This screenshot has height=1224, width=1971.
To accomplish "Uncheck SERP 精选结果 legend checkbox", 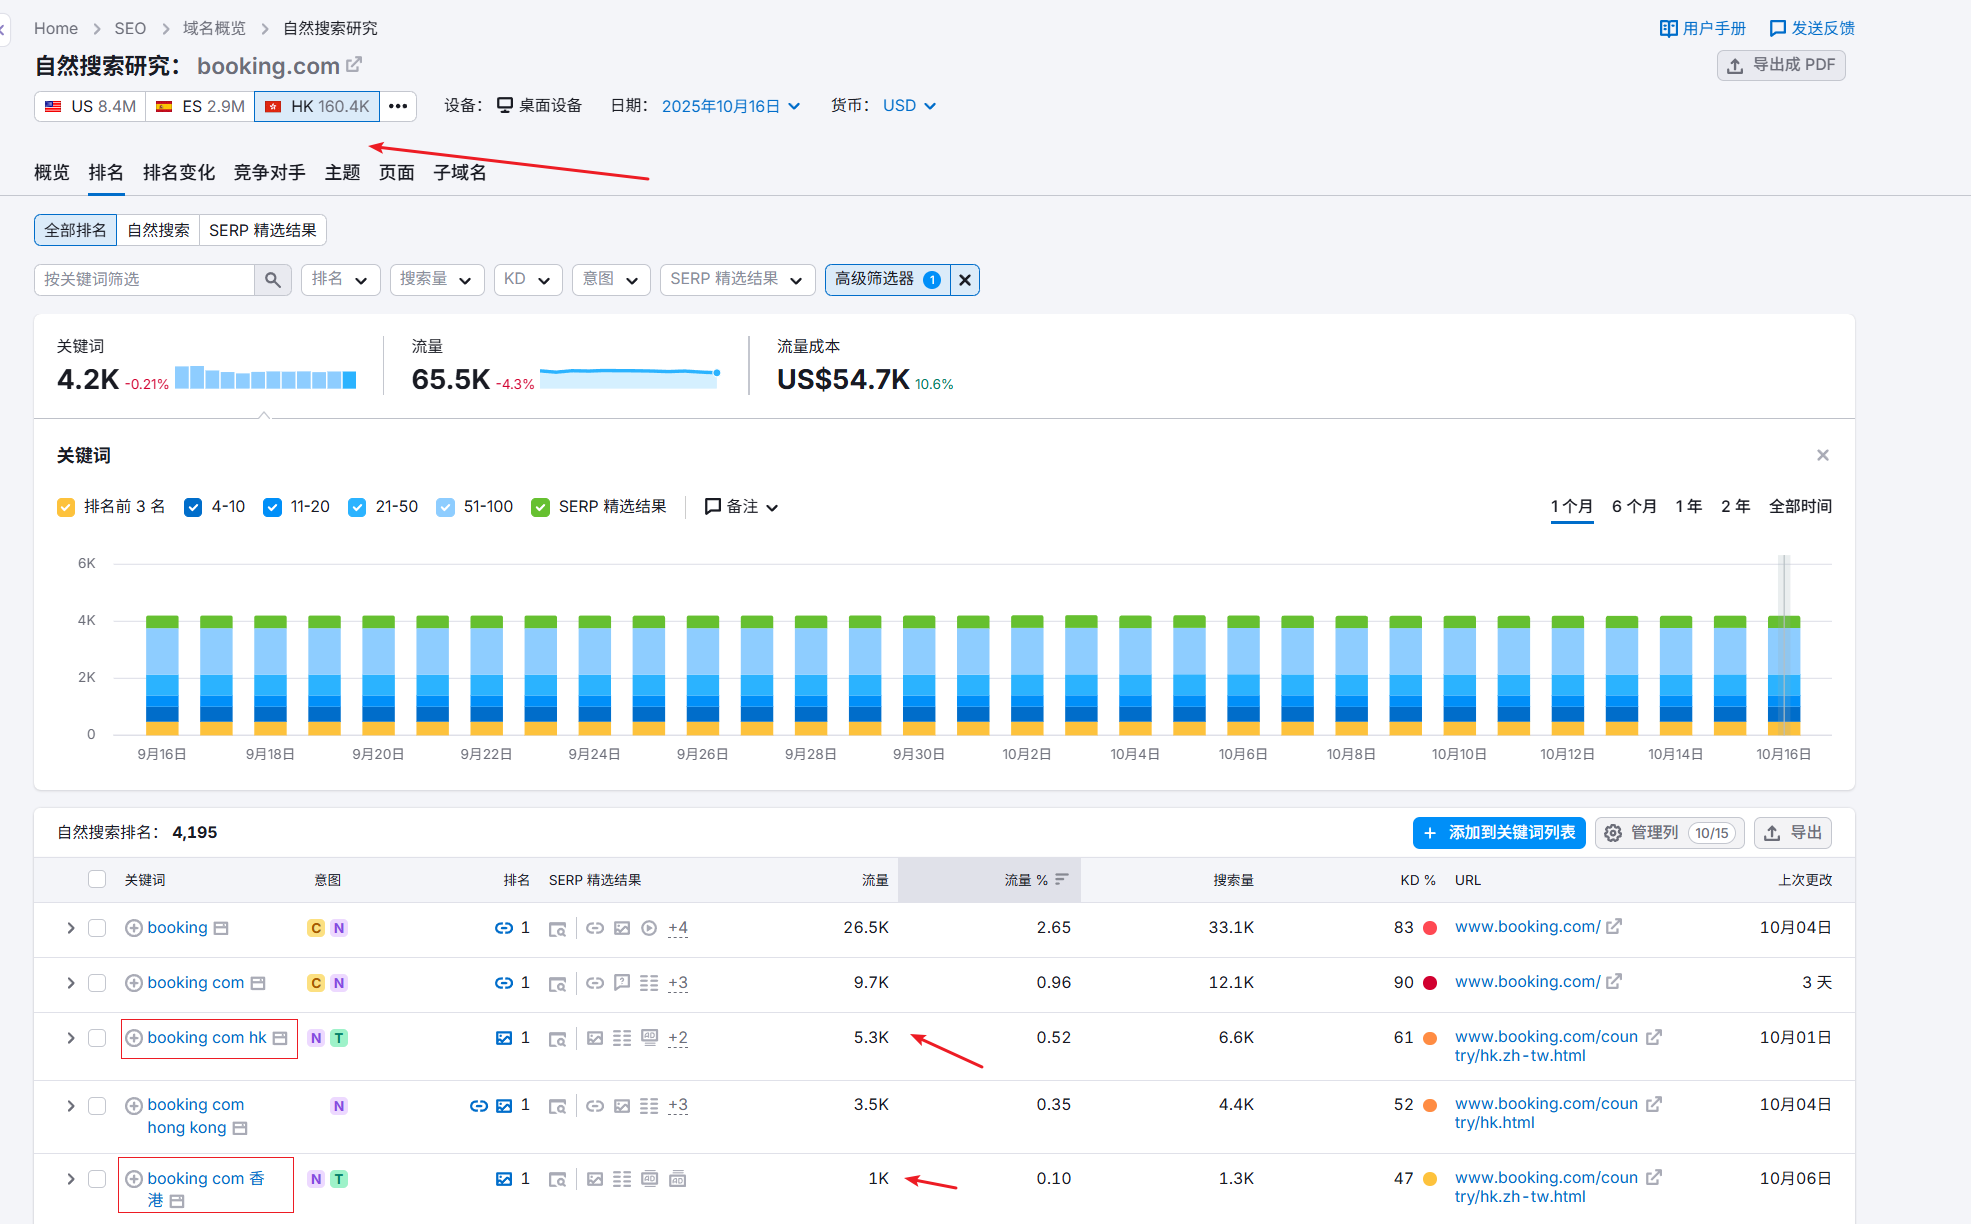I will [x=541, y=507].
